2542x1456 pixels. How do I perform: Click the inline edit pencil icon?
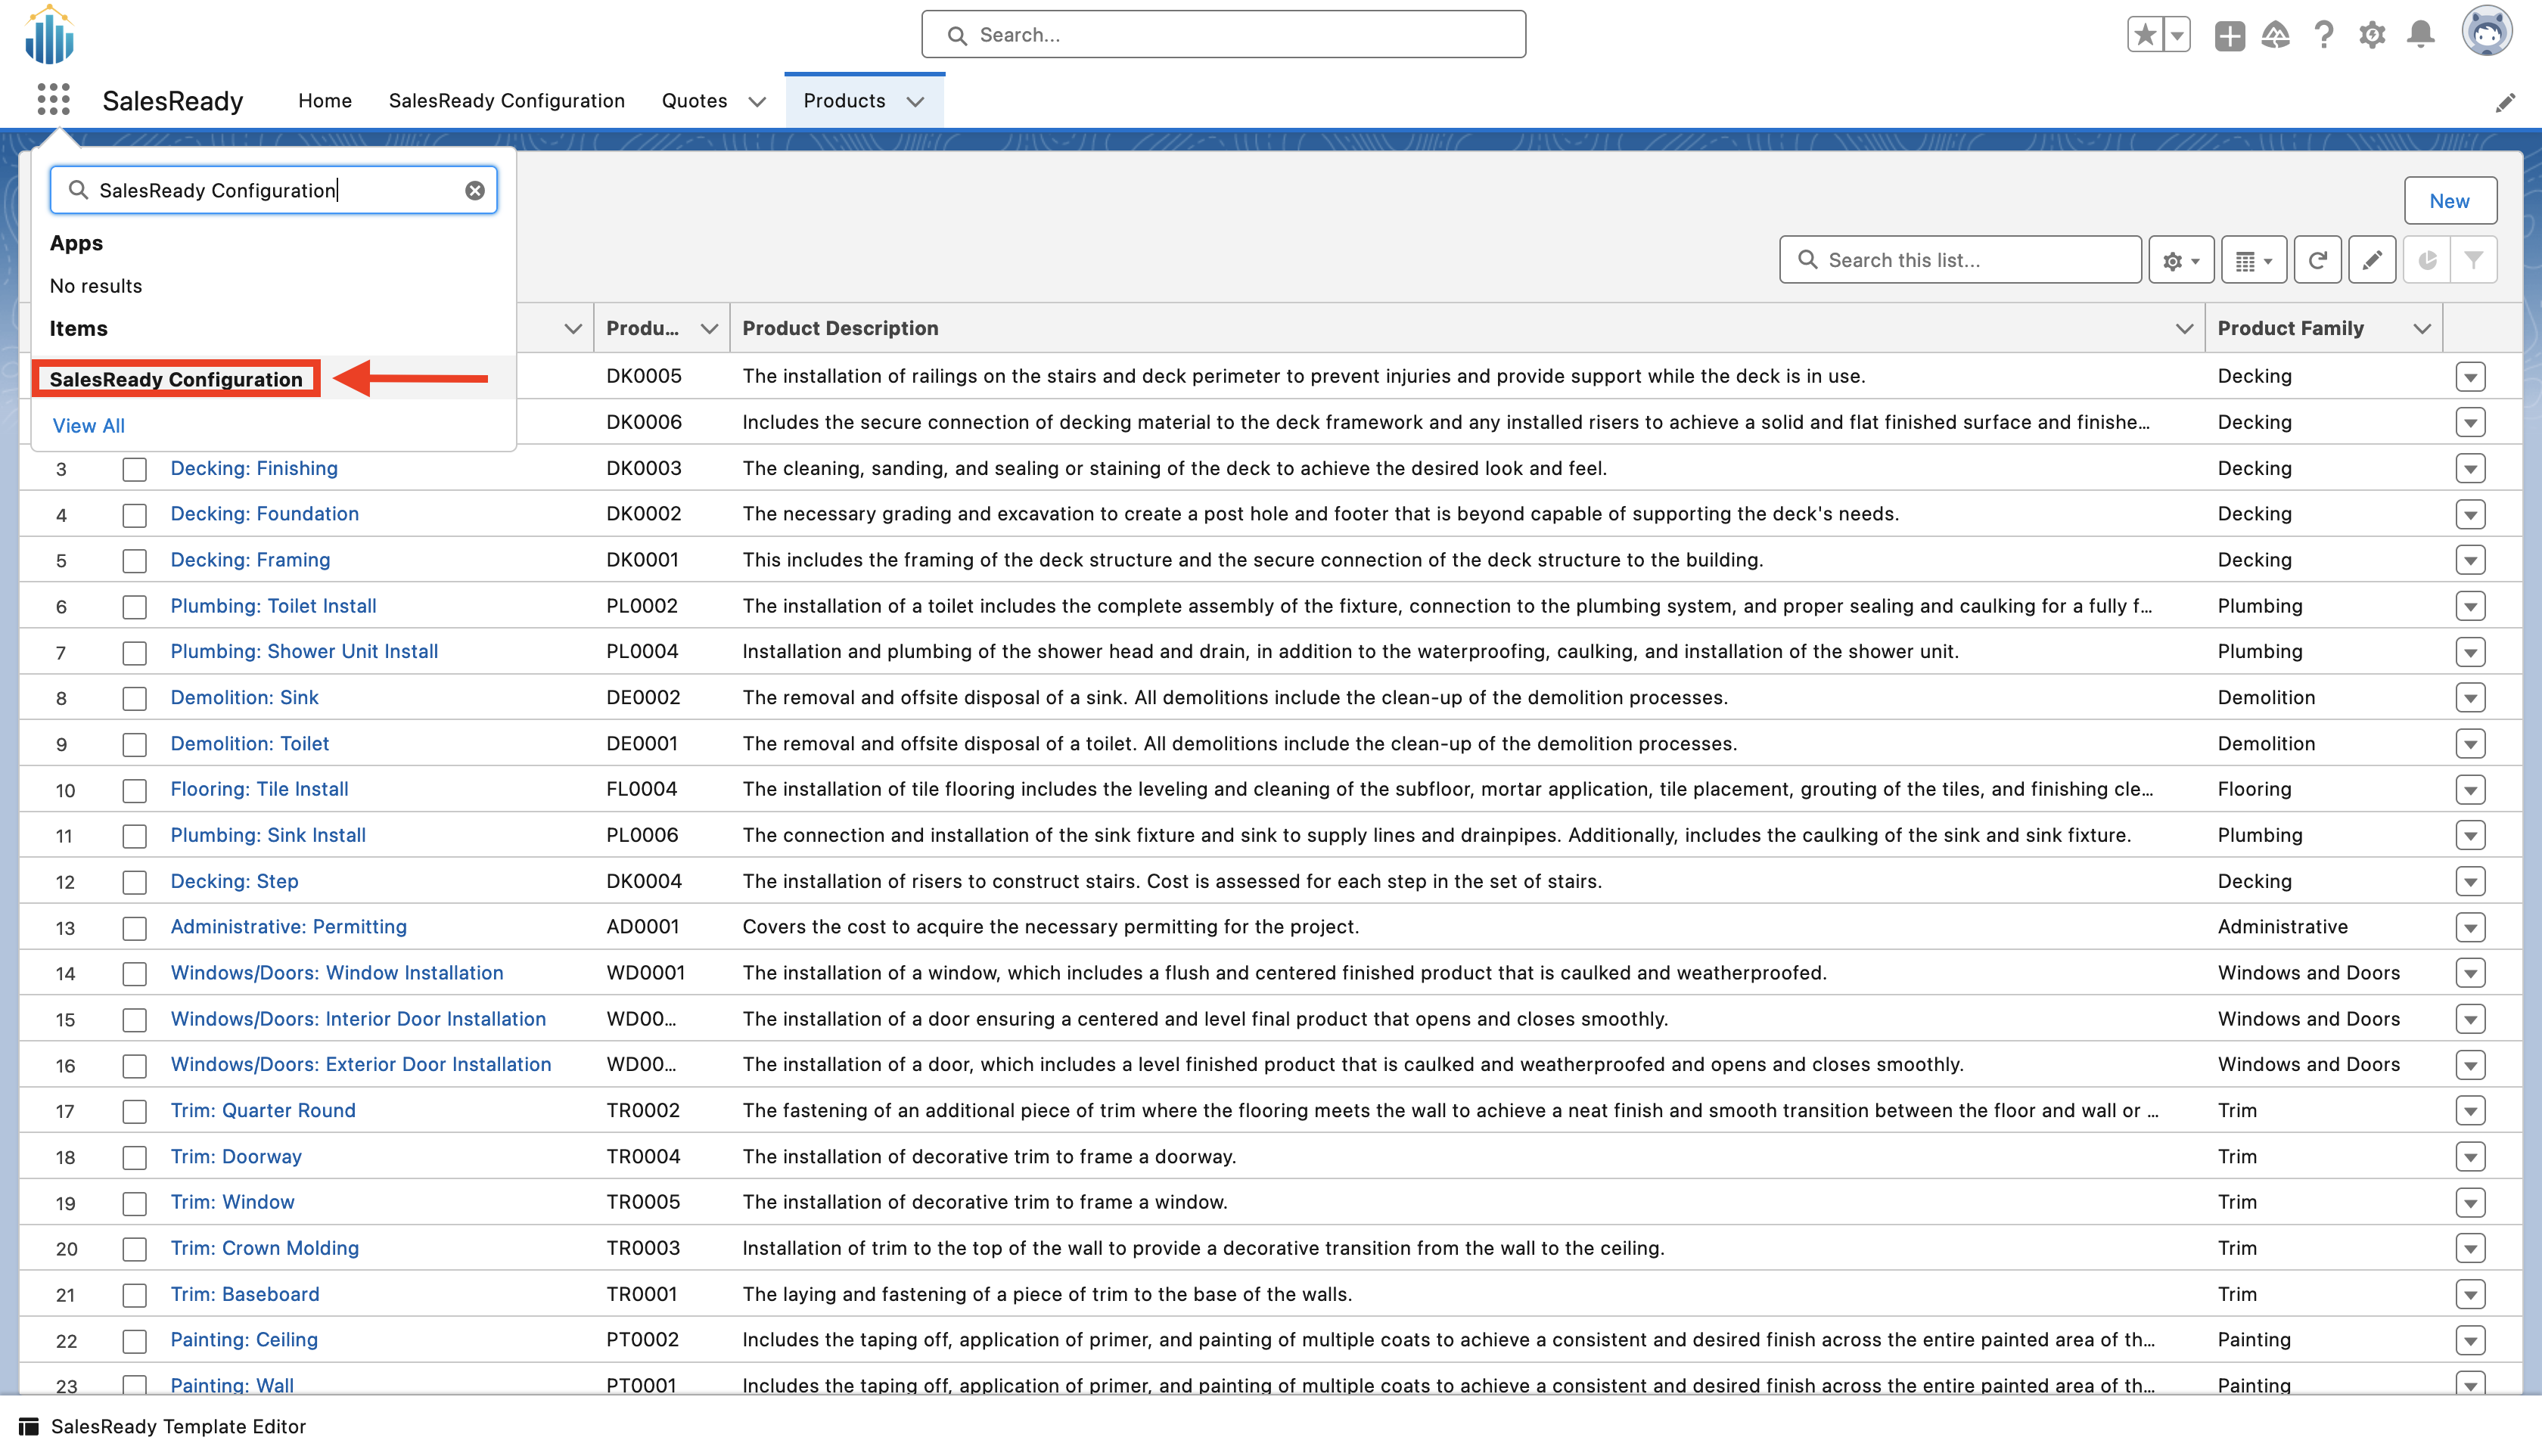click(x=2372, y=261)
